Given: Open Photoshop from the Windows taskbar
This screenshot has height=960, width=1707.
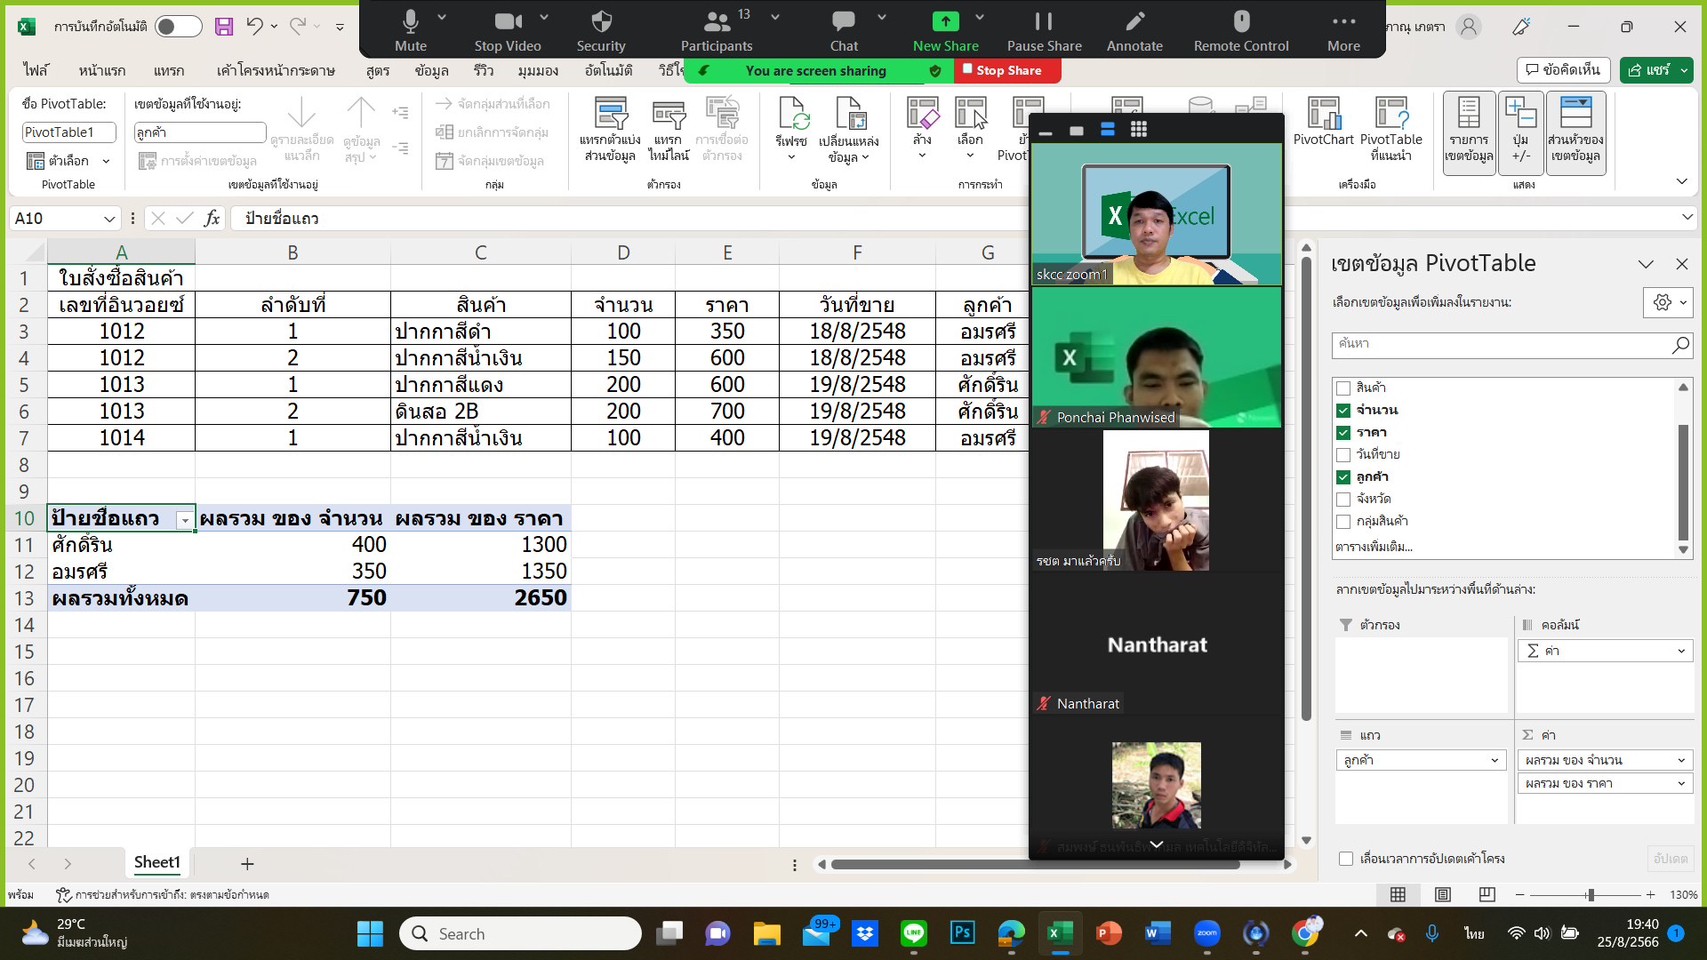Looking at the screenshot, I should (962, 934).
